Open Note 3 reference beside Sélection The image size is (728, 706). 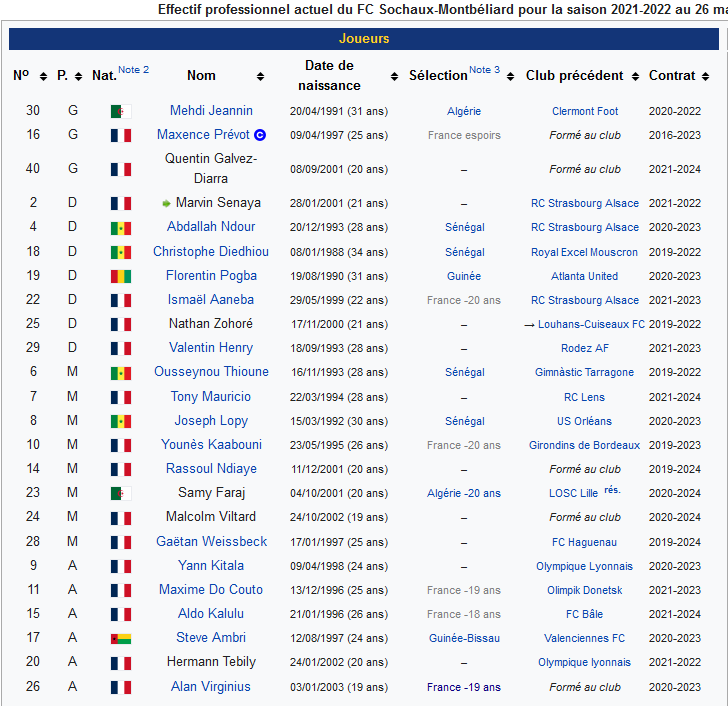click(484, 70)
